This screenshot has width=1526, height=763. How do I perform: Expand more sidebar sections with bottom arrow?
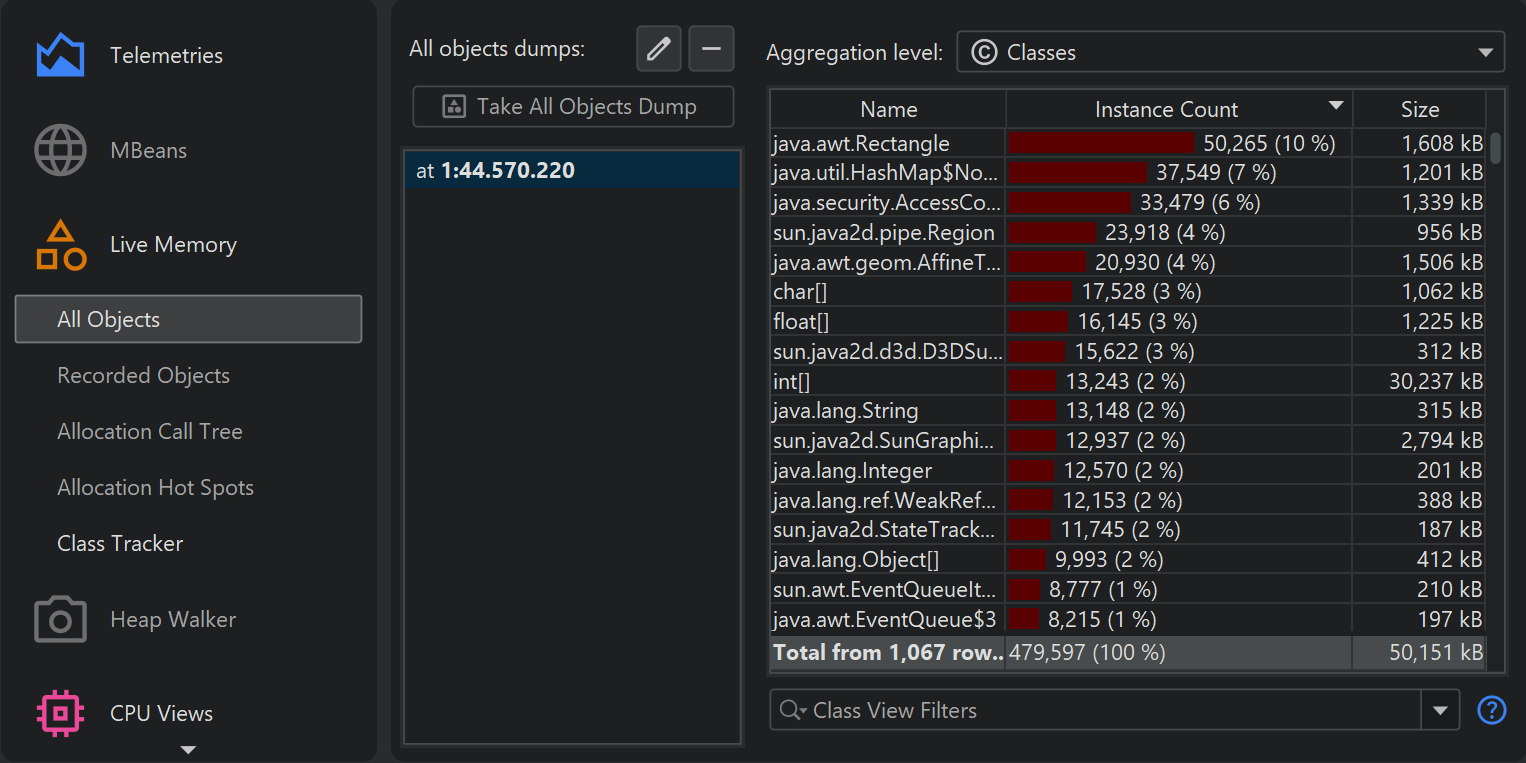[x=188, y=749]
